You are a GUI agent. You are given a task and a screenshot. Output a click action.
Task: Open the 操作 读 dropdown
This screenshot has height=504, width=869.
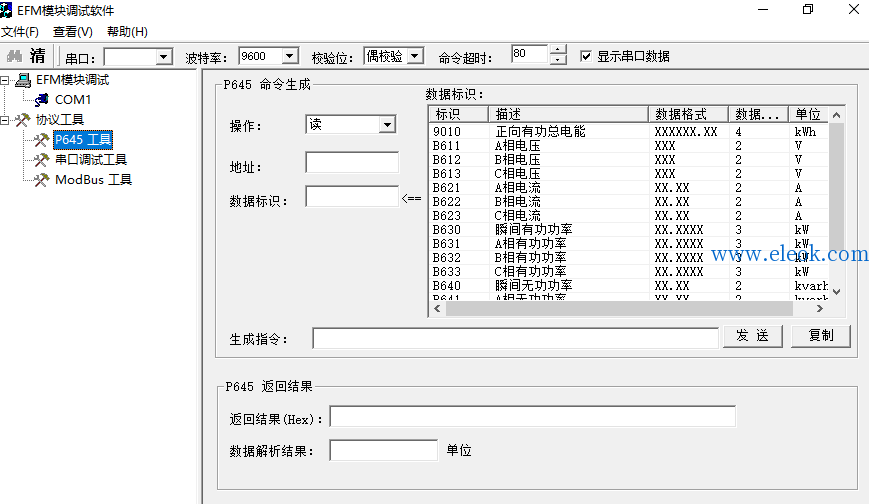pos(387,124)
